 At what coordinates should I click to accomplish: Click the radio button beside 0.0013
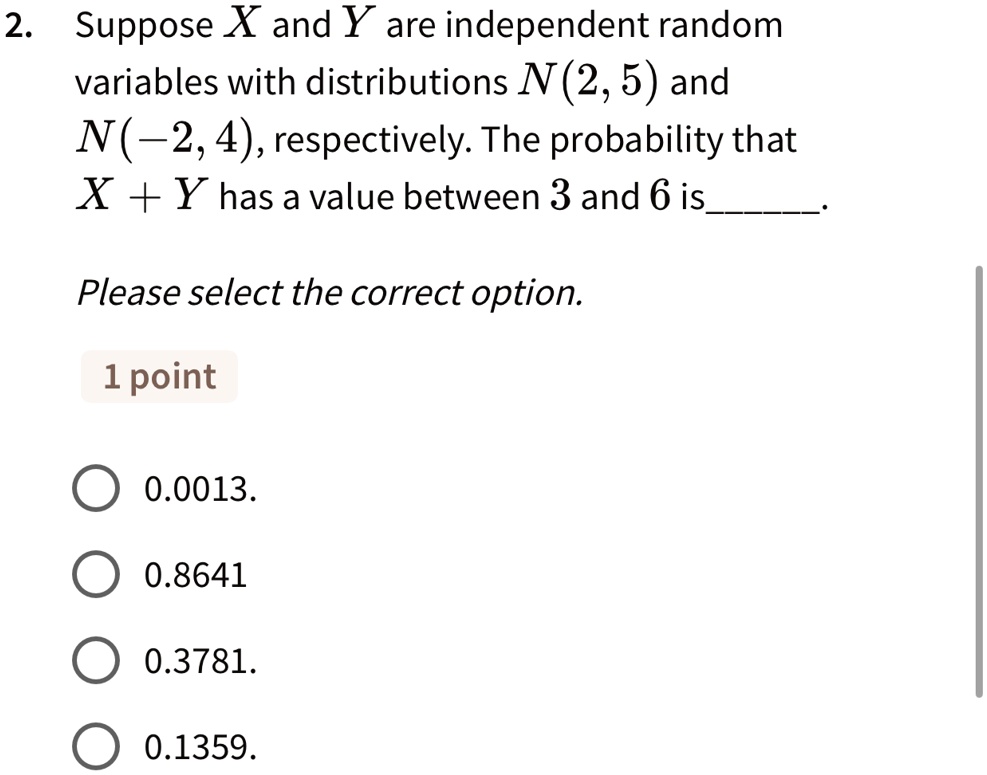[96, 489]
